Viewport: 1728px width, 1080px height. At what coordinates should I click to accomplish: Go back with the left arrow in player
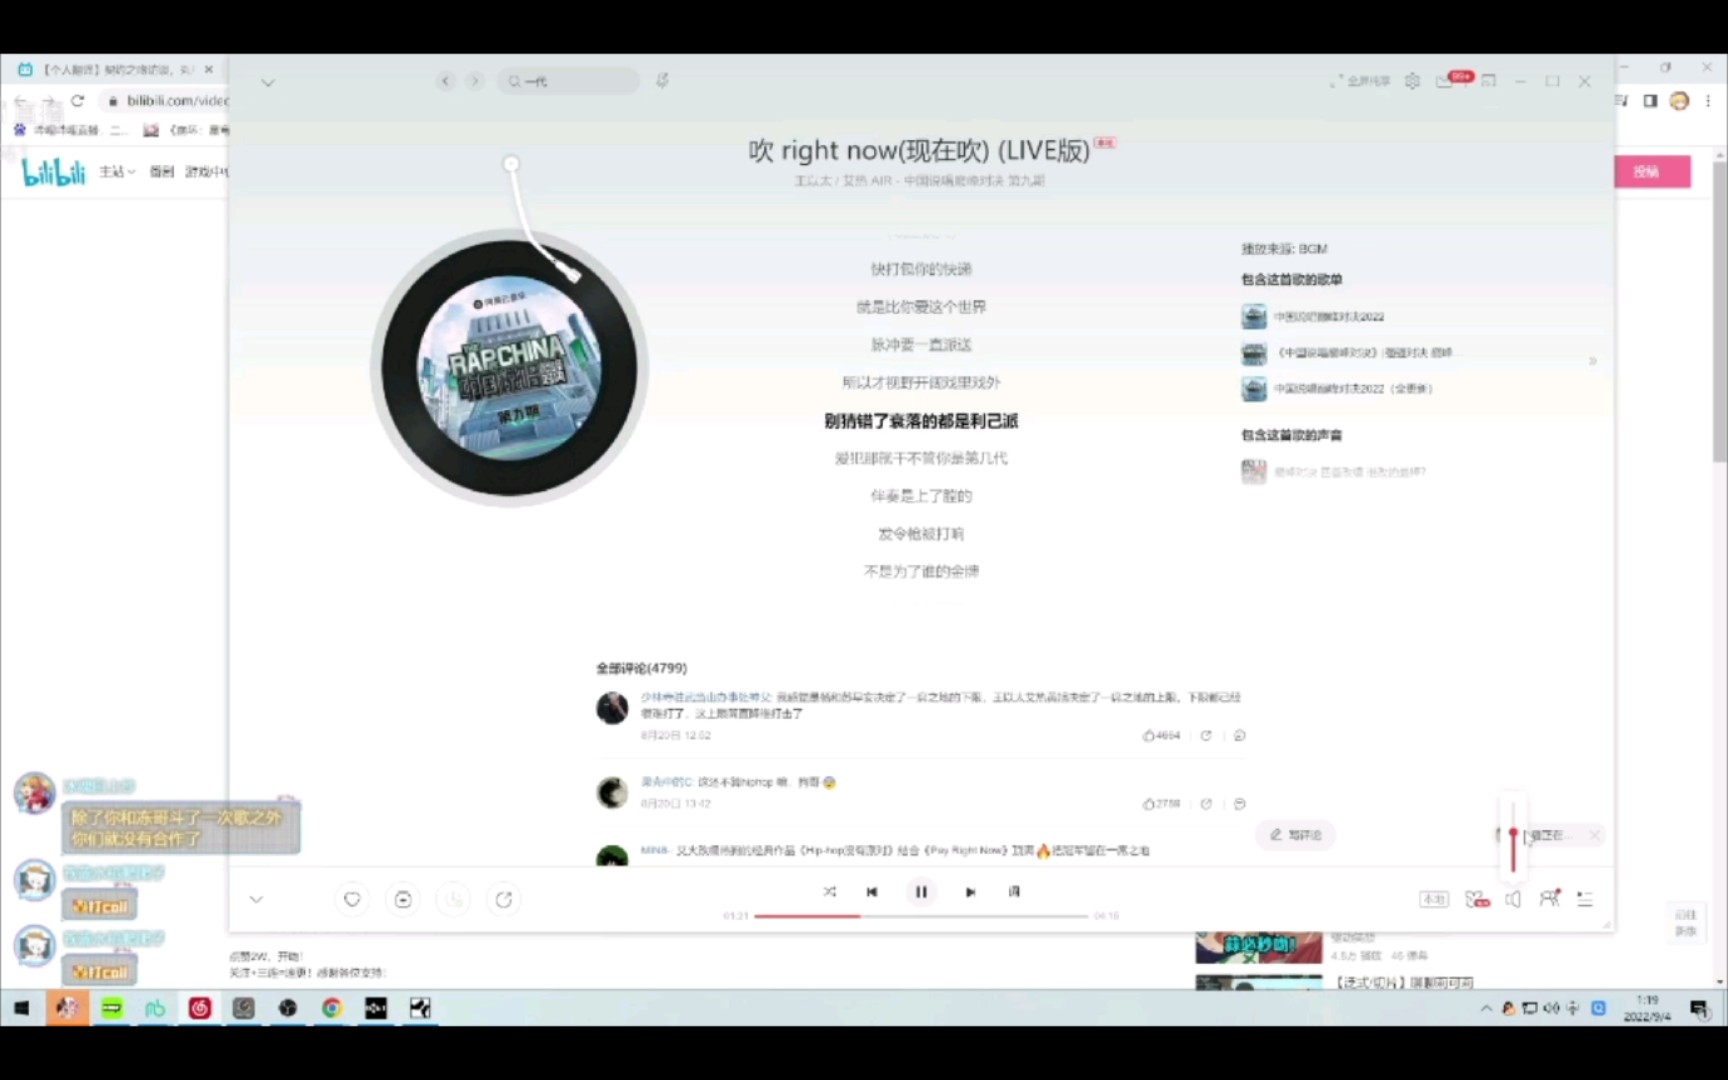click(446, 81)
